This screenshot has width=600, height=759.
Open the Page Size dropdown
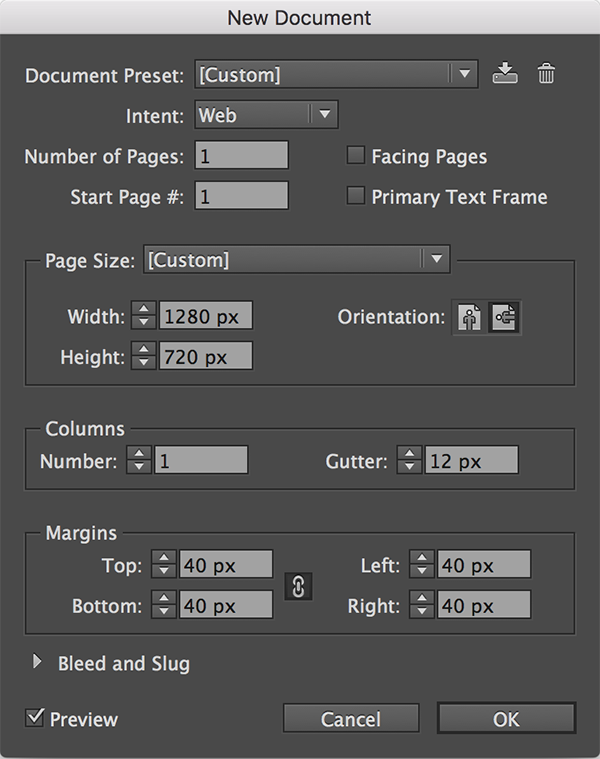297,259
